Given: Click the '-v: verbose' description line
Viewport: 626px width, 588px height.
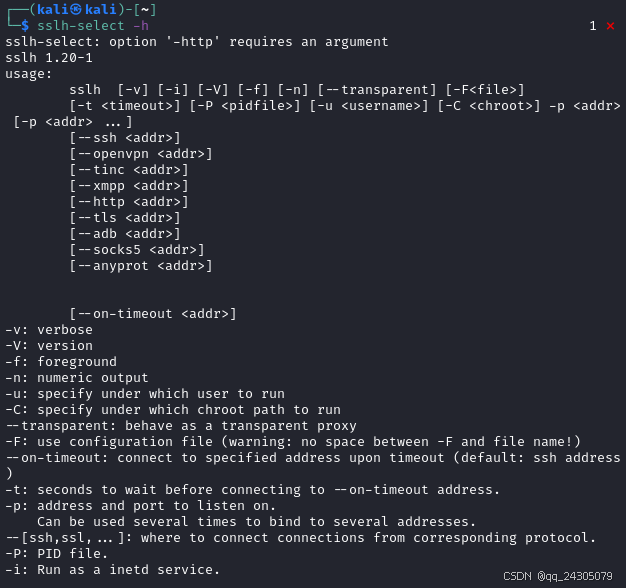Looking at the screenshot, I should click(49, 330).
